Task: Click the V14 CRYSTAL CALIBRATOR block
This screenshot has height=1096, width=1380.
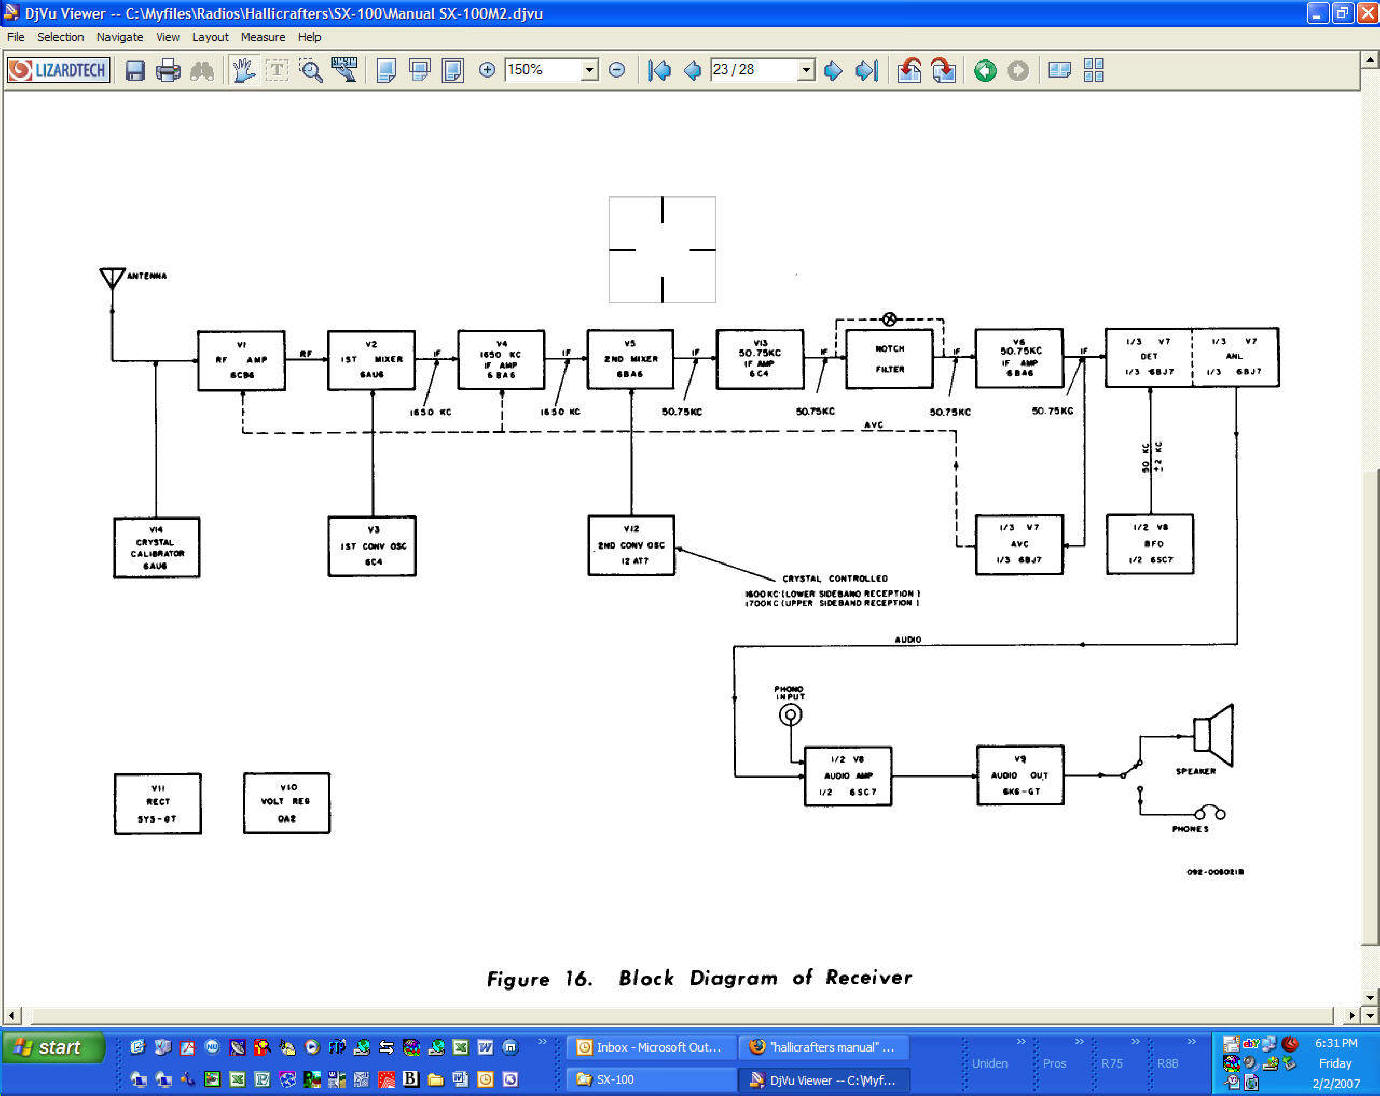Action: 157,548
